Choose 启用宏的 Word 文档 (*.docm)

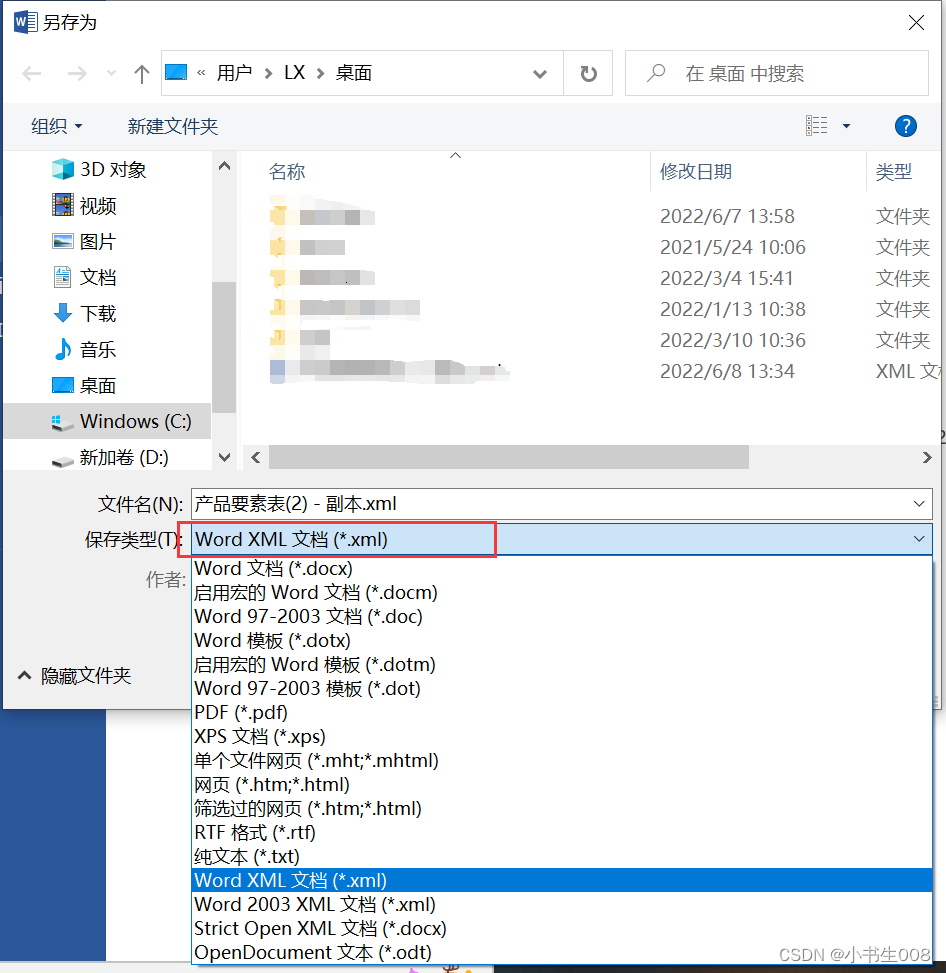[x=562, y=593]
